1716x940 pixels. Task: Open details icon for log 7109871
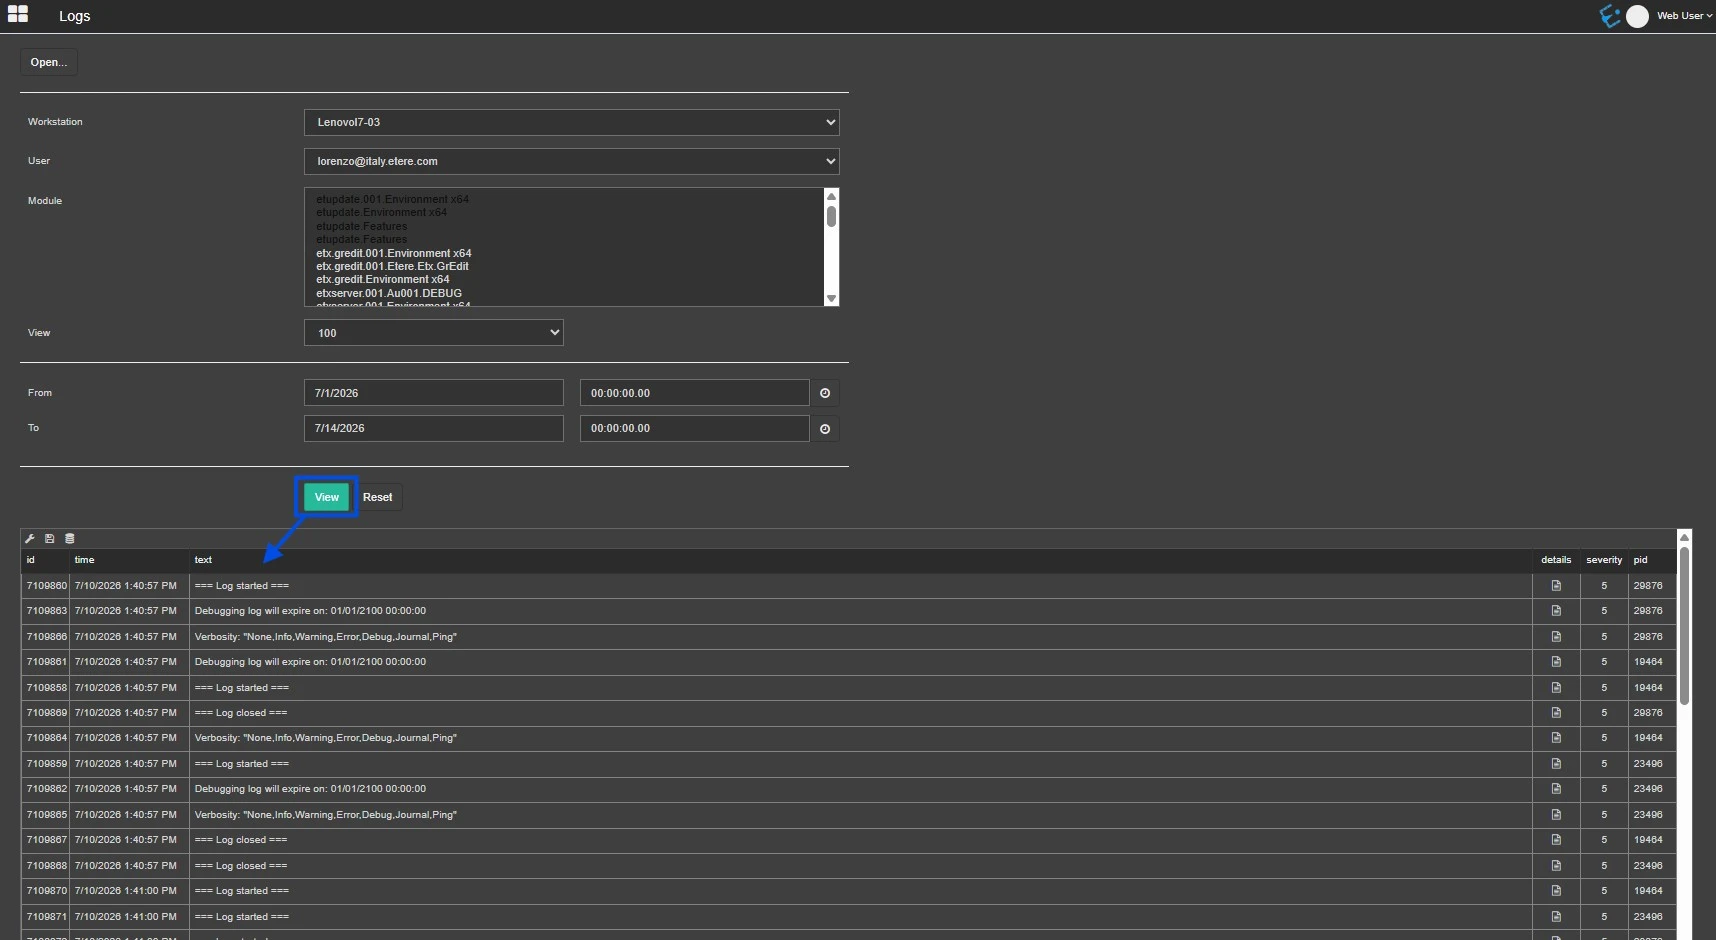coord(1556,917)
